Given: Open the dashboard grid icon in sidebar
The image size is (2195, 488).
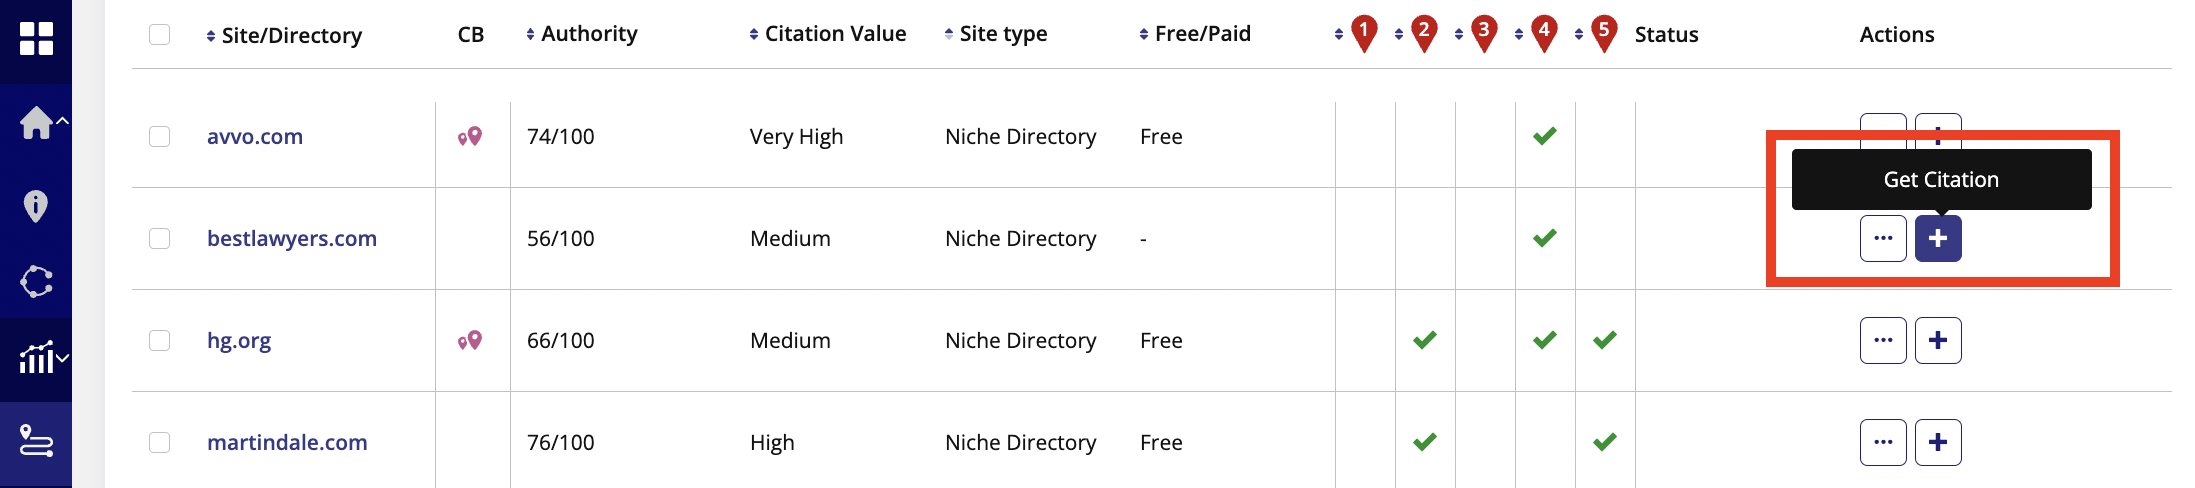Looking at the screenshot, I should (x=36, y=39).
